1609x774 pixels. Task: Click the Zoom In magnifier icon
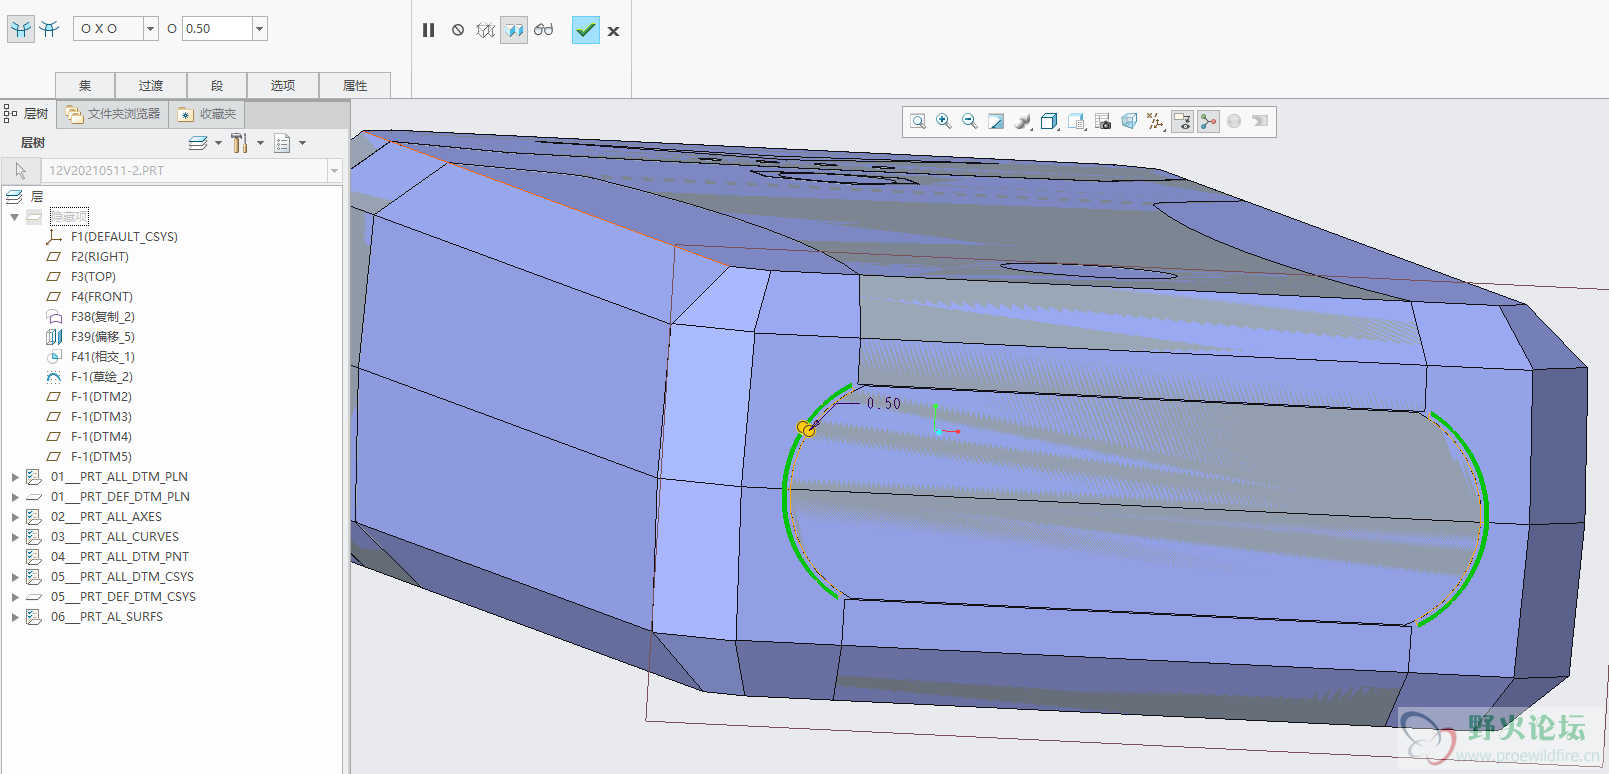click(x=943, y=122)
